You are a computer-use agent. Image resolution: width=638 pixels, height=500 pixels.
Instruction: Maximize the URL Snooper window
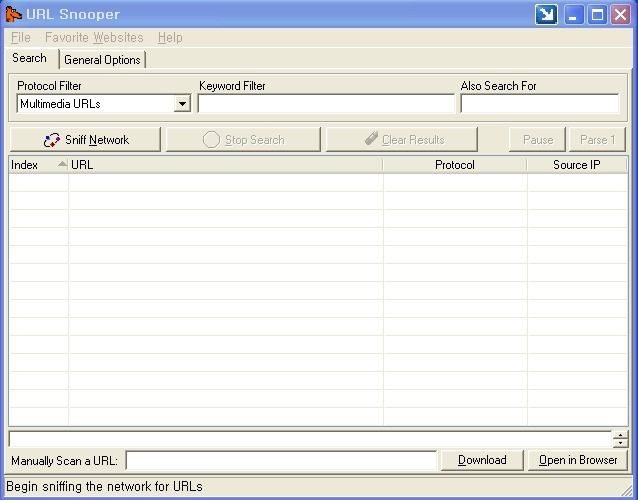597,15
